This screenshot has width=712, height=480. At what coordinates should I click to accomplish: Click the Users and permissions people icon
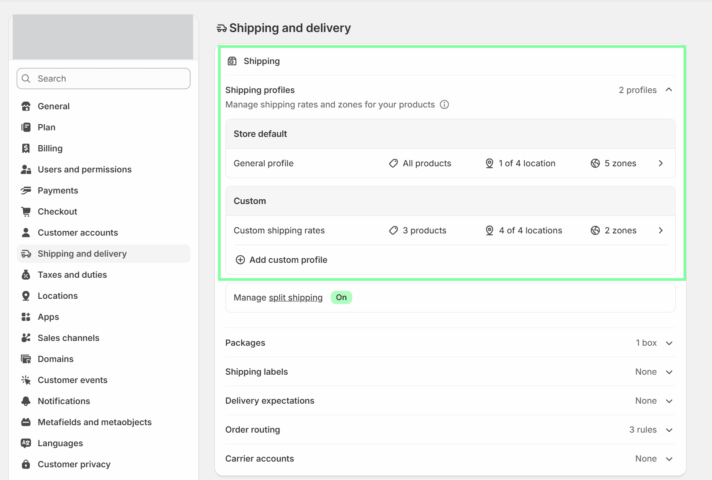pos(26,169)
